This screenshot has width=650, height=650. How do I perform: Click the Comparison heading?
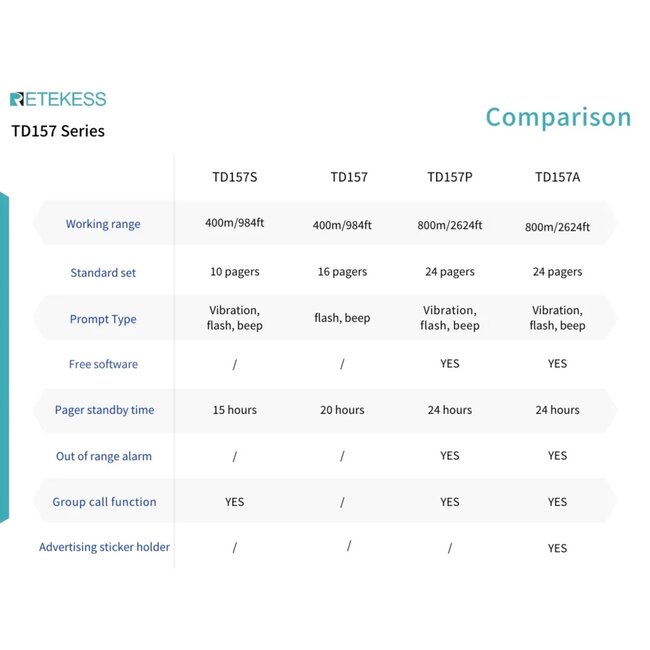(x=558, y=117)
